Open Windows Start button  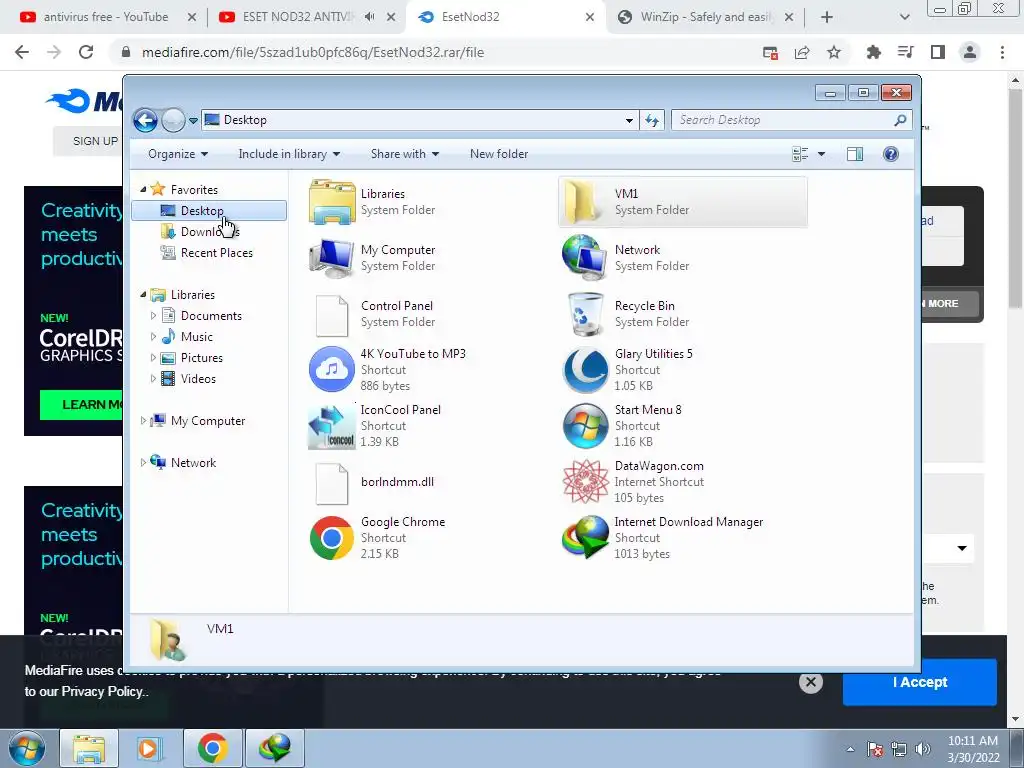point(27,748)
